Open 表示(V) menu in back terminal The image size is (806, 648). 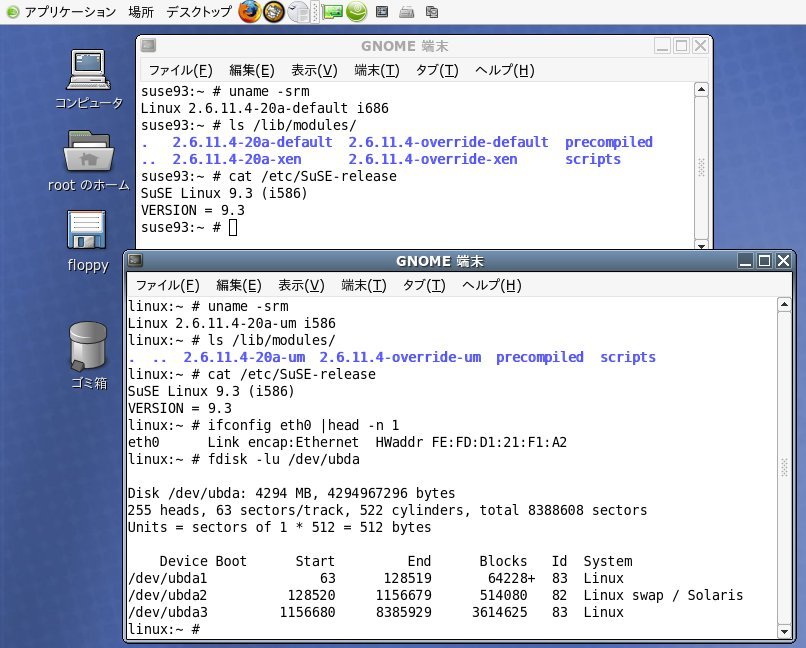314,70
